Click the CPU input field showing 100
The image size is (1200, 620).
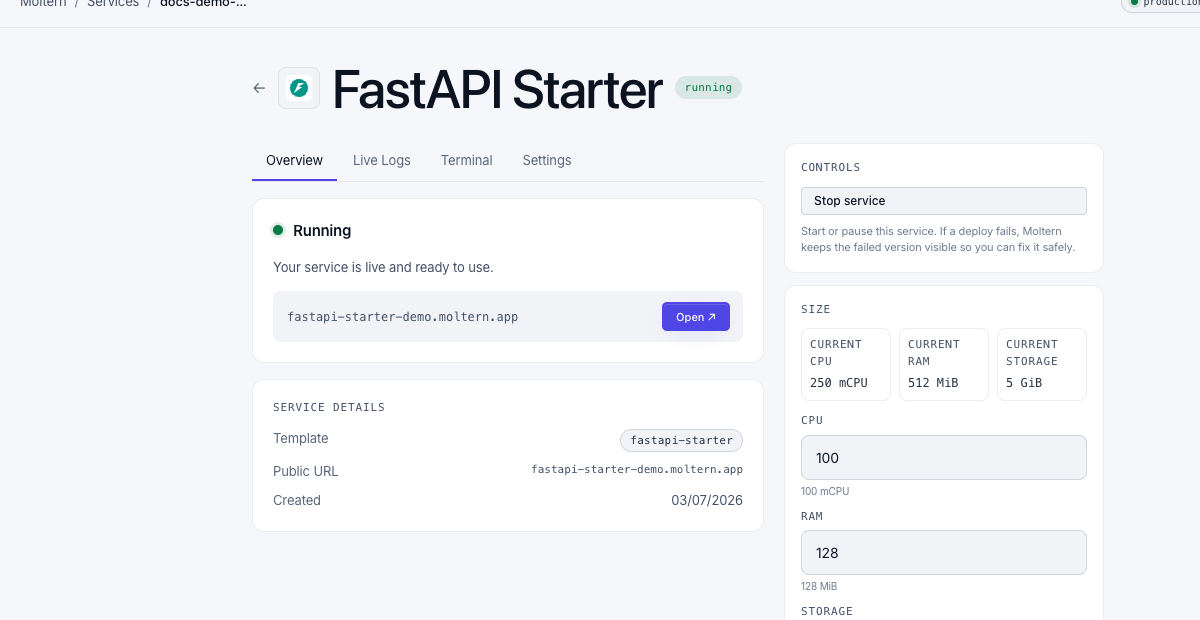(944, 457)
